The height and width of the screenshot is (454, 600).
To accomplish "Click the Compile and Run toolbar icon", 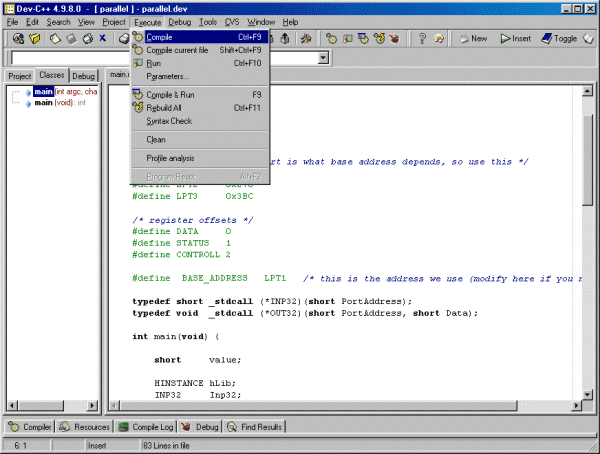I will pyautogui.click(x=363, y=38).
